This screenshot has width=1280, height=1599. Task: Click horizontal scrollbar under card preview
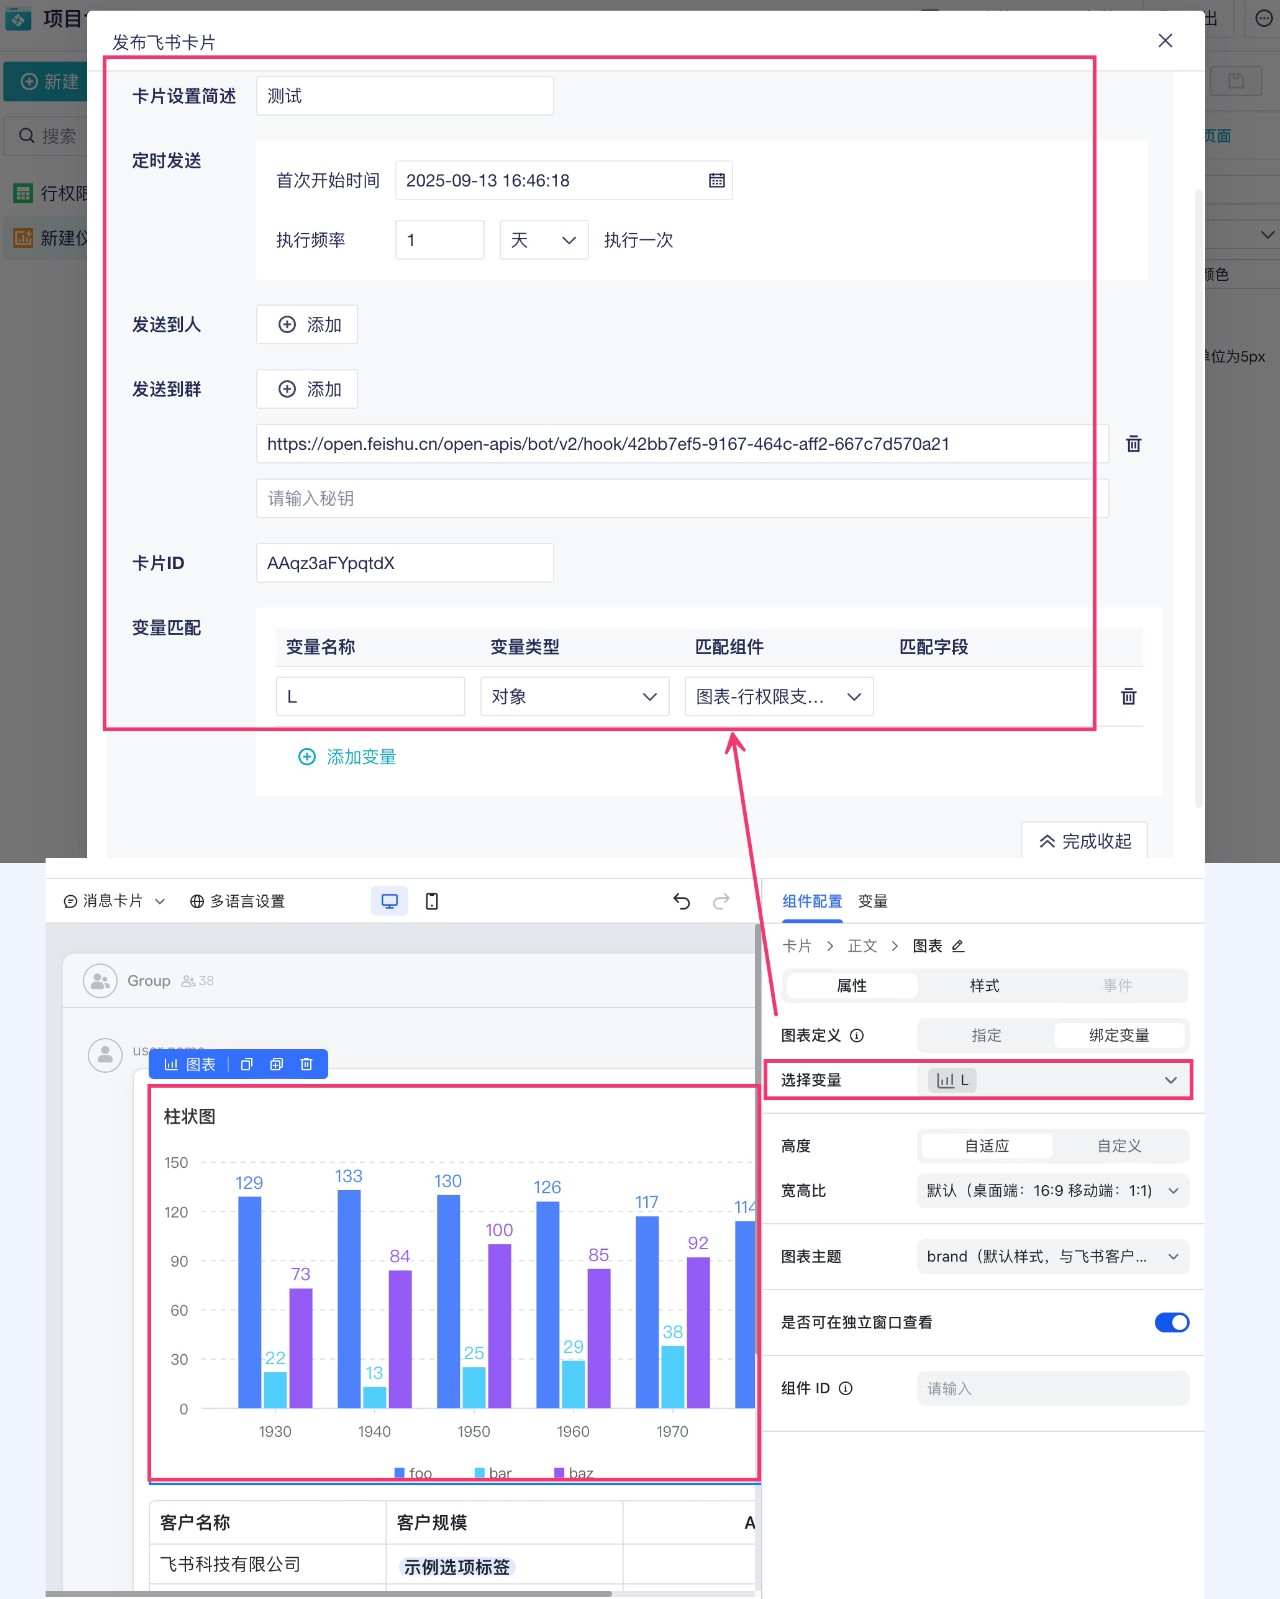[x=329, y=1594]
